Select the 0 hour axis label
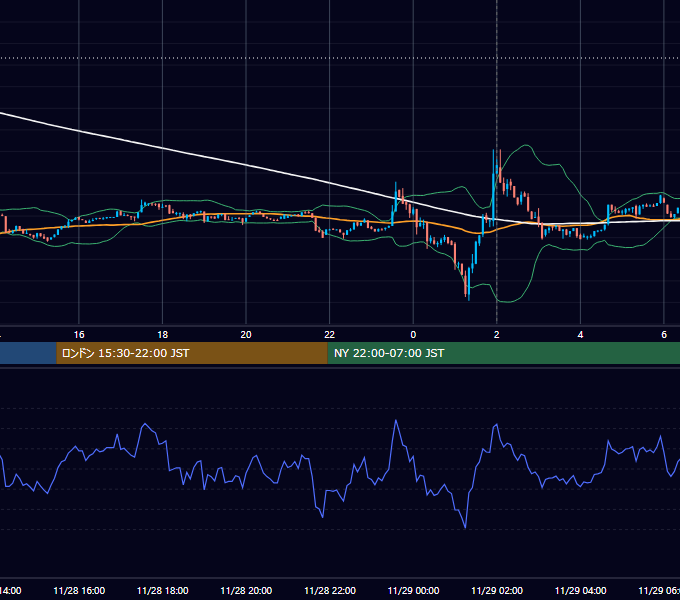The width and height of the screenshot is (680, 600). 413,335
